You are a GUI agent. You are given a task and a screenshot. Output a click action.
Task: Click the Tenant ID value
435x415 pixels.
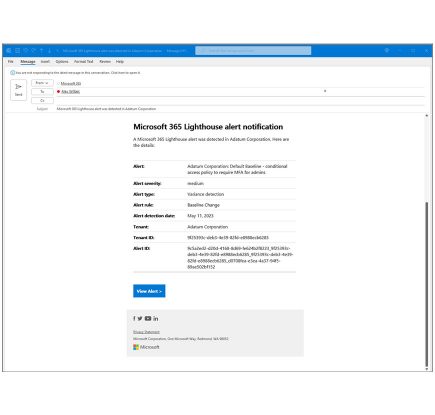coord(228,238)
